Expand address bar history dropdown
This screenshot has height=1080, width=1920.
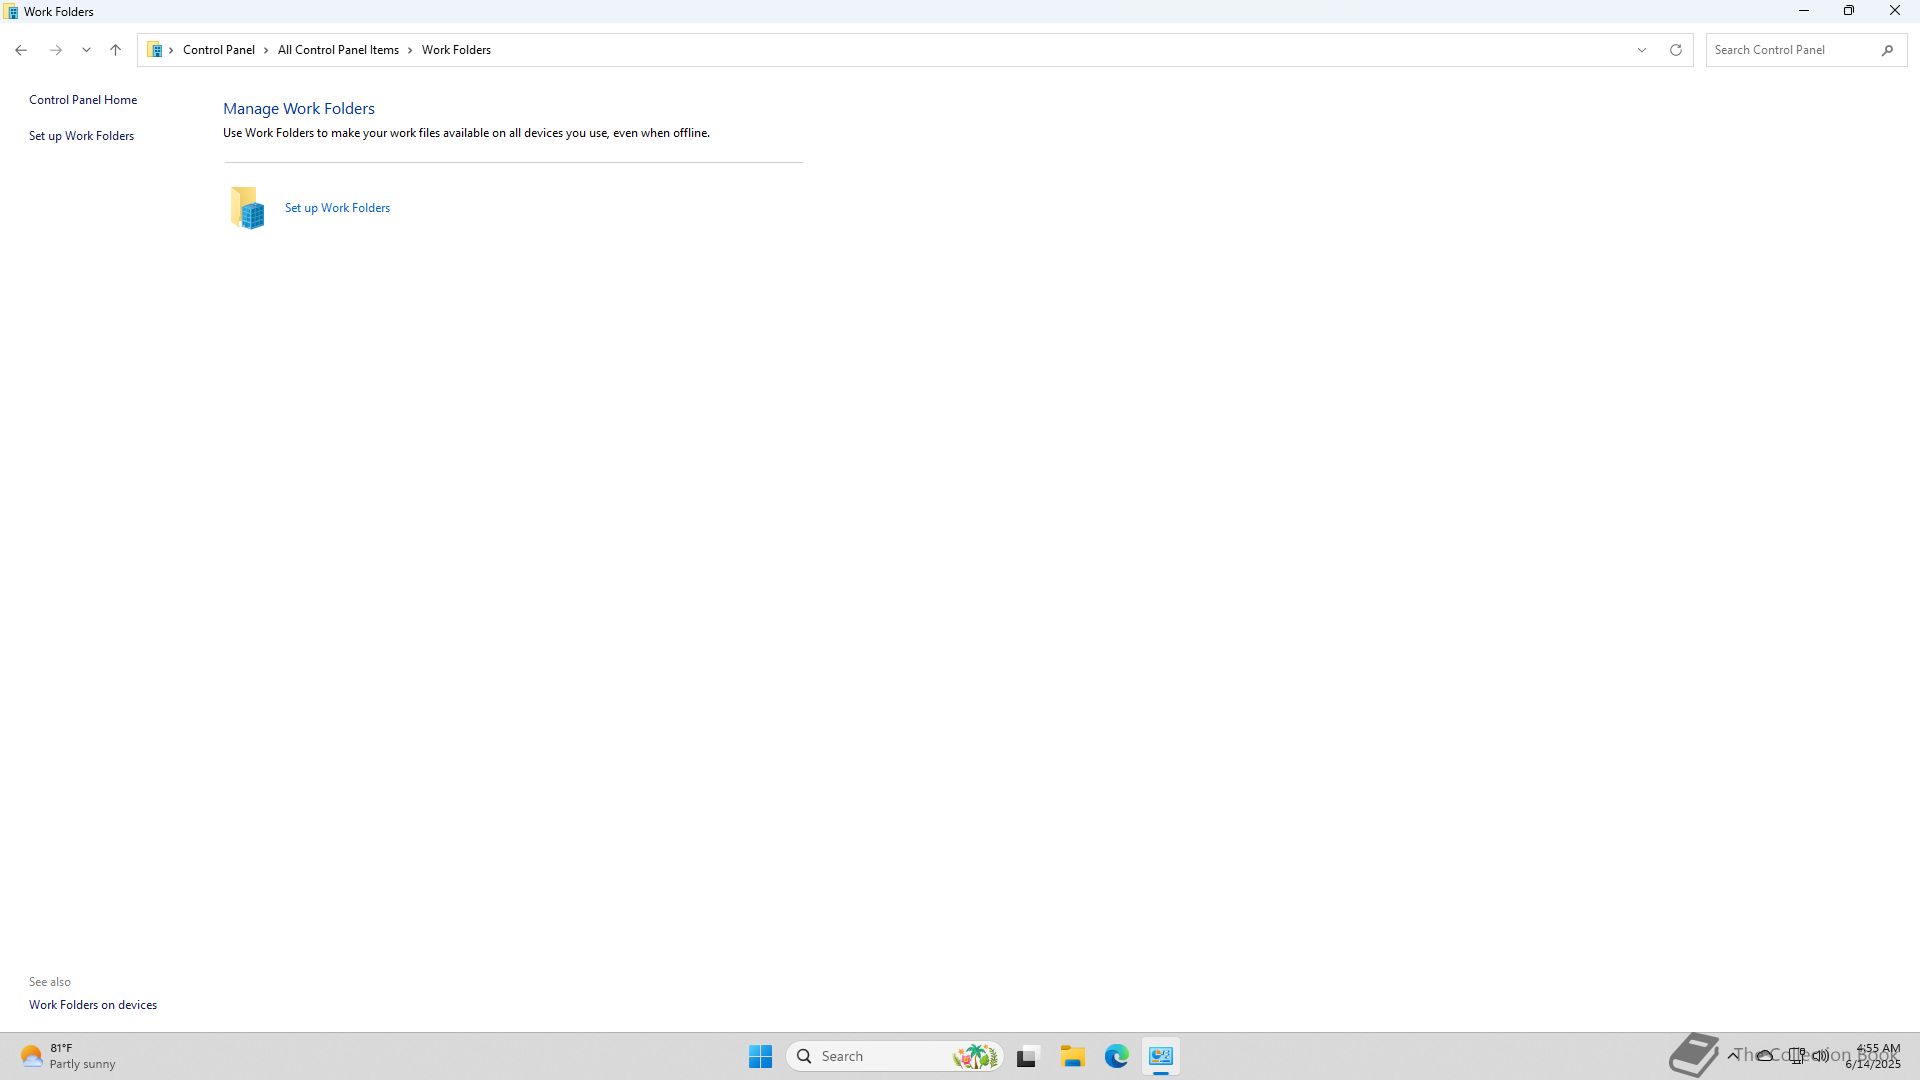1641,50
